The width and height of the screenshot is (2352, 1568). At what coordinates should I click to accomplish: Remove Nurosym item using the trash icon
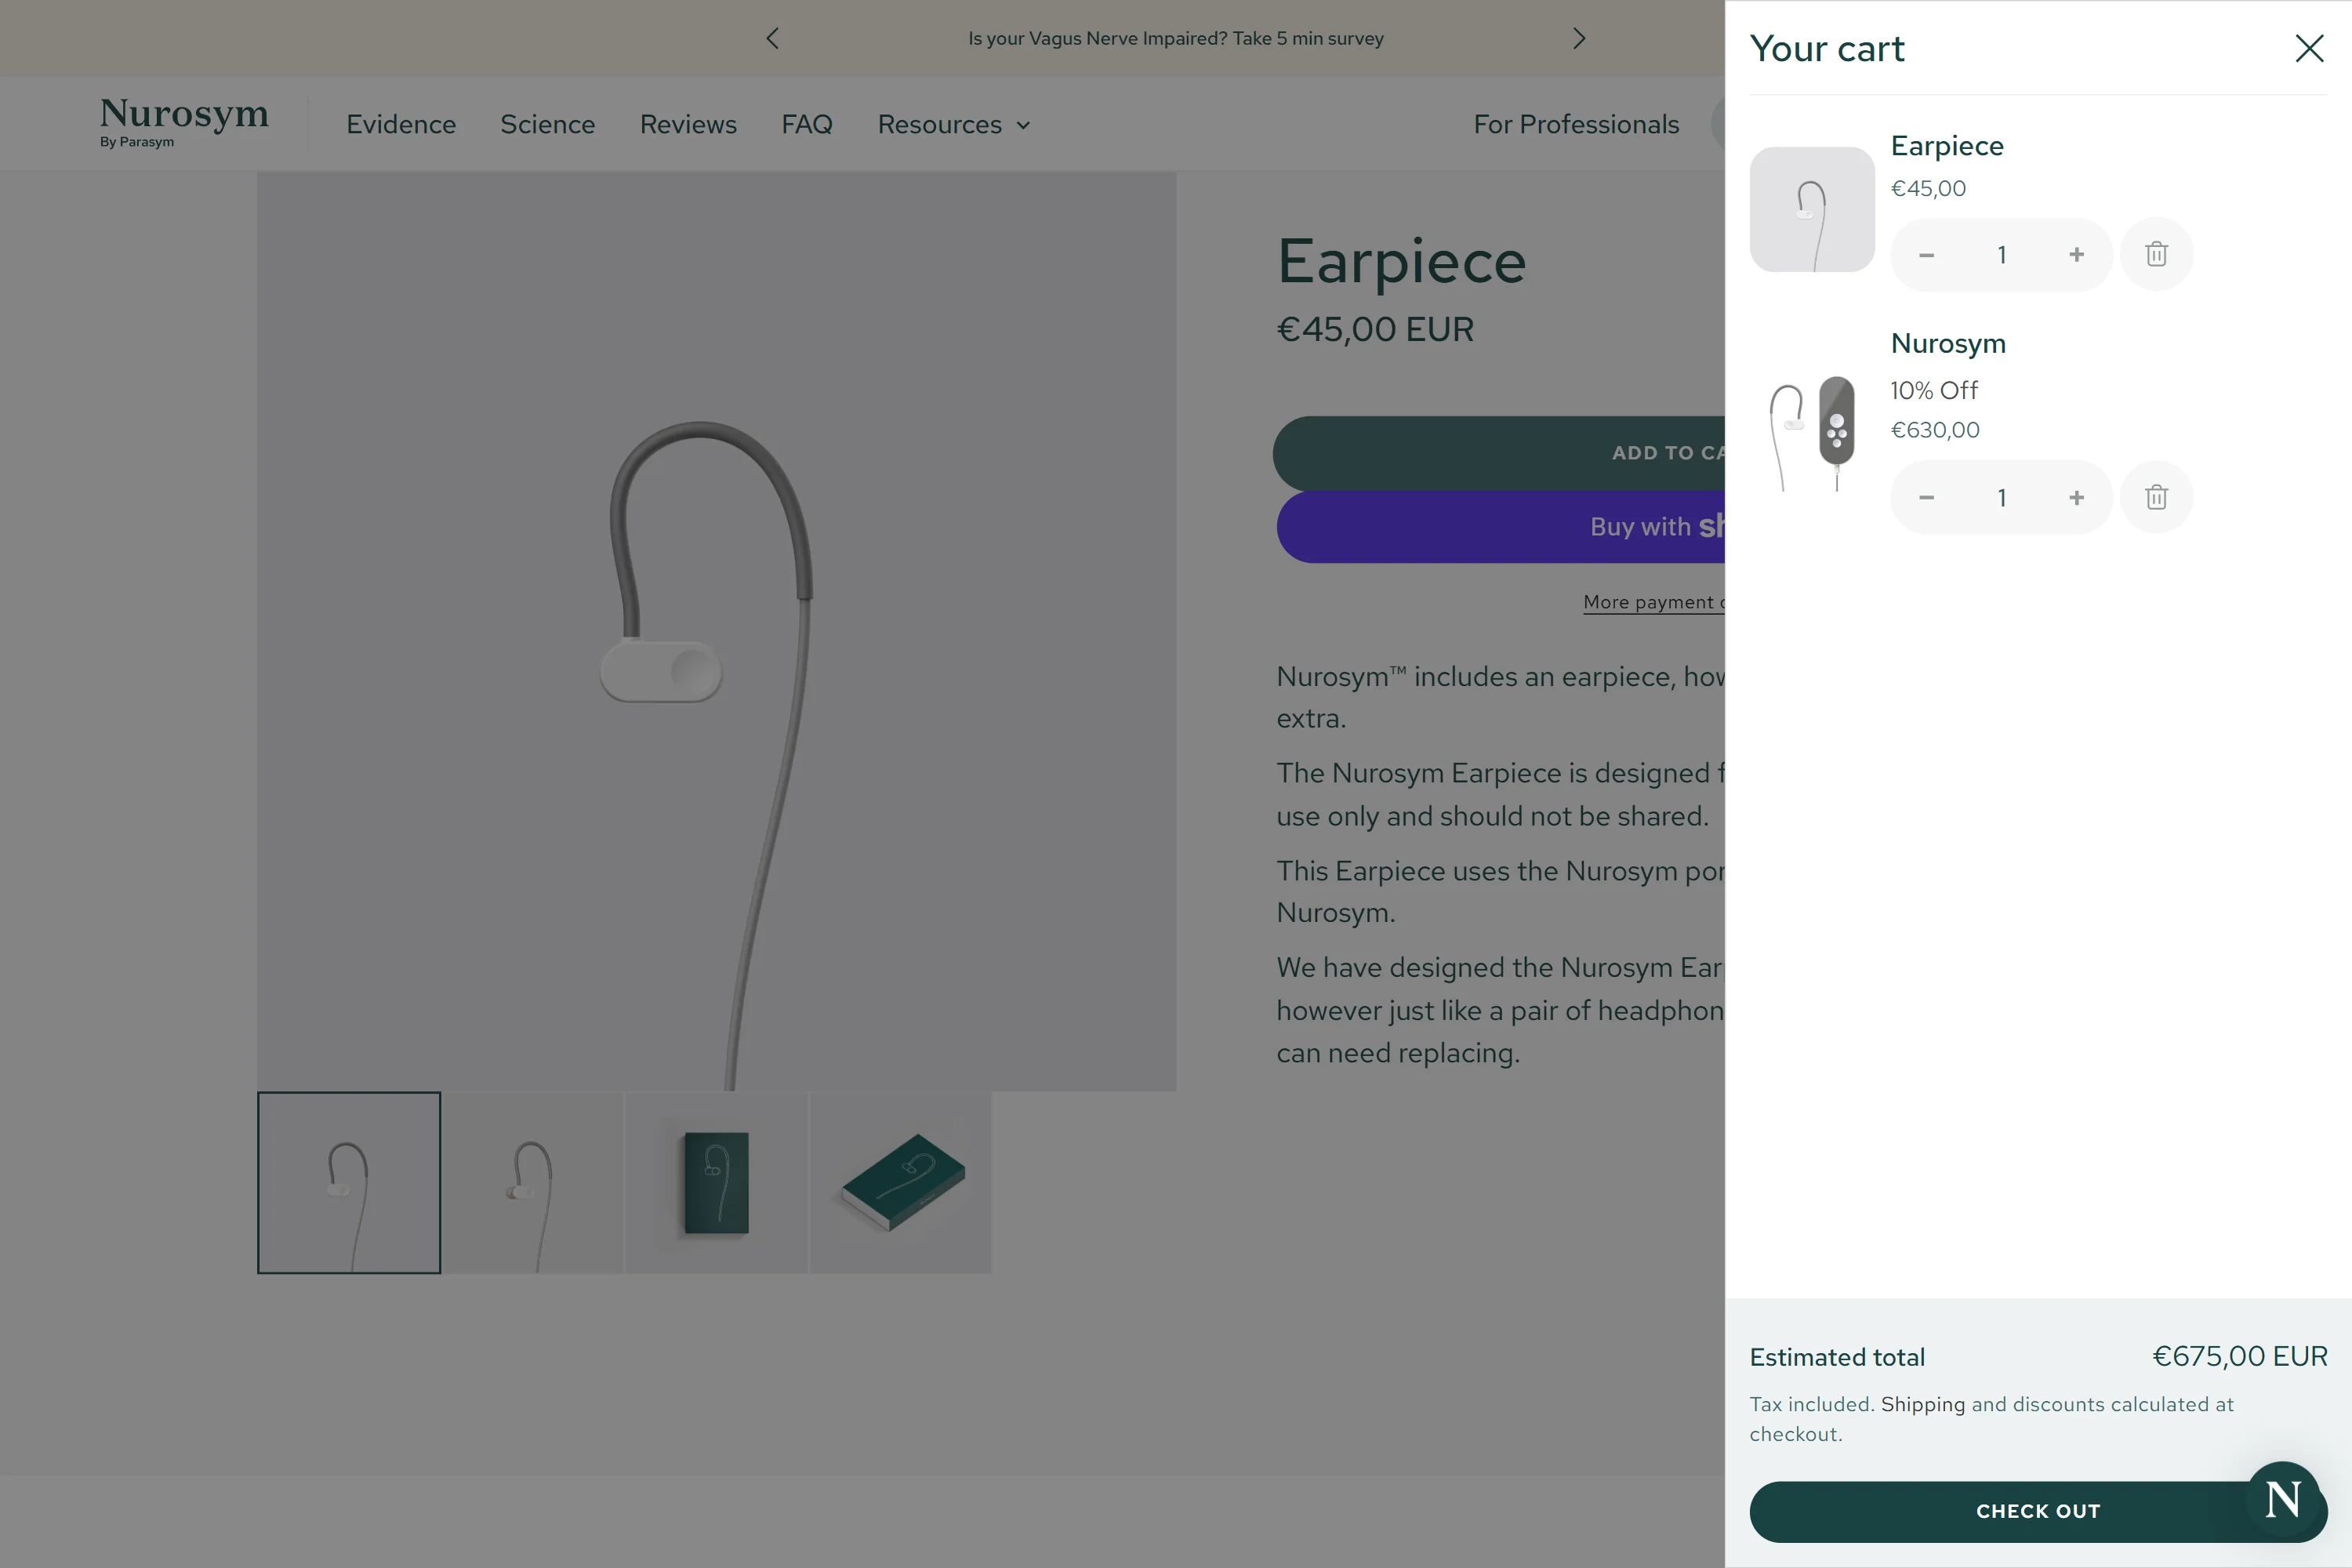[x=2156, y=497]
